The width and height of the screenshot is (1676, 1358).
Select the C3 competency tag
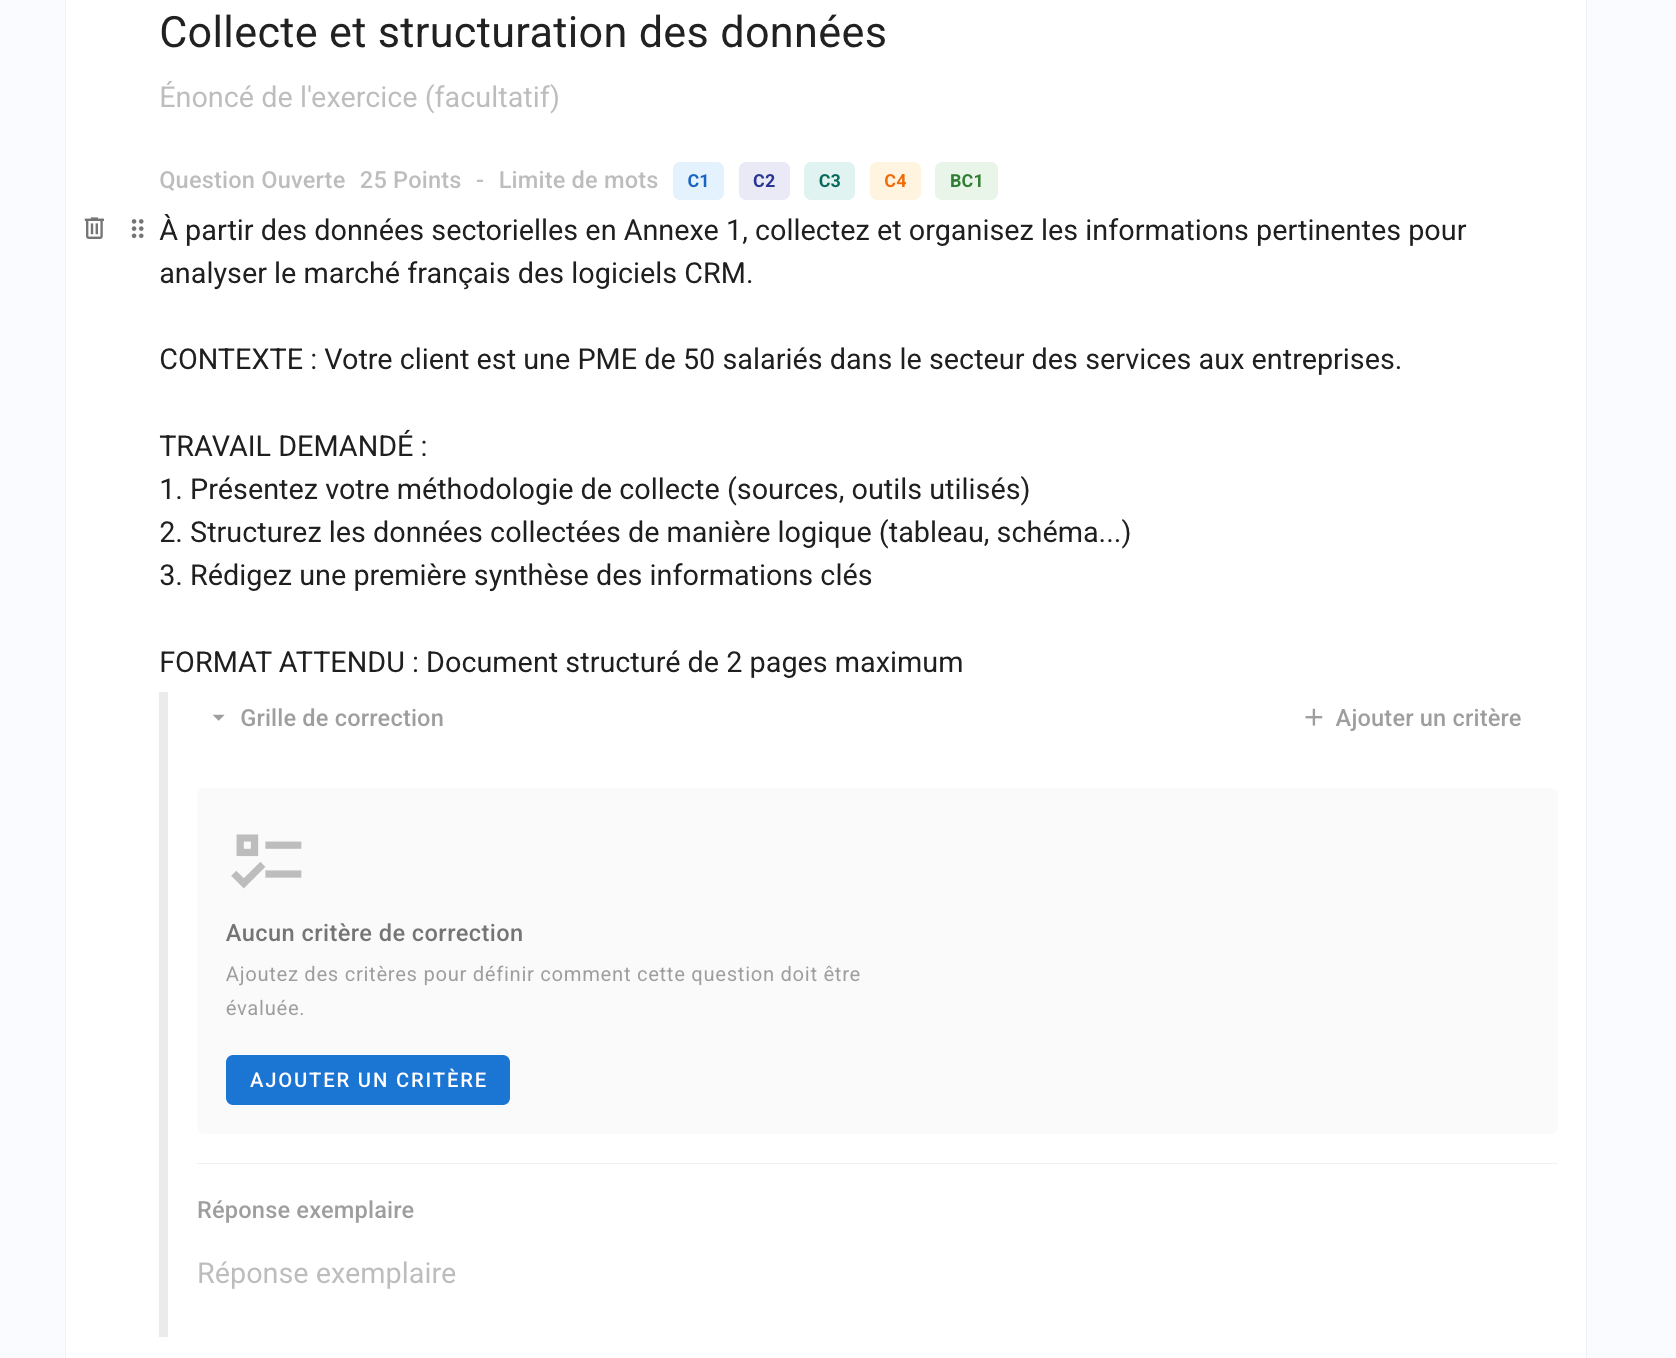click(x=829, y=181)
